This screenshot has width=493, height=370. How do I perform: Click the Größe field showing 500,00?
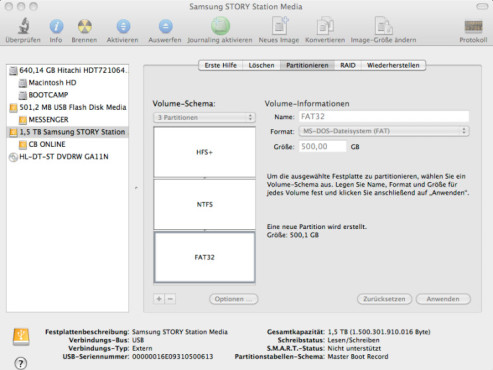tap(323, 146)
